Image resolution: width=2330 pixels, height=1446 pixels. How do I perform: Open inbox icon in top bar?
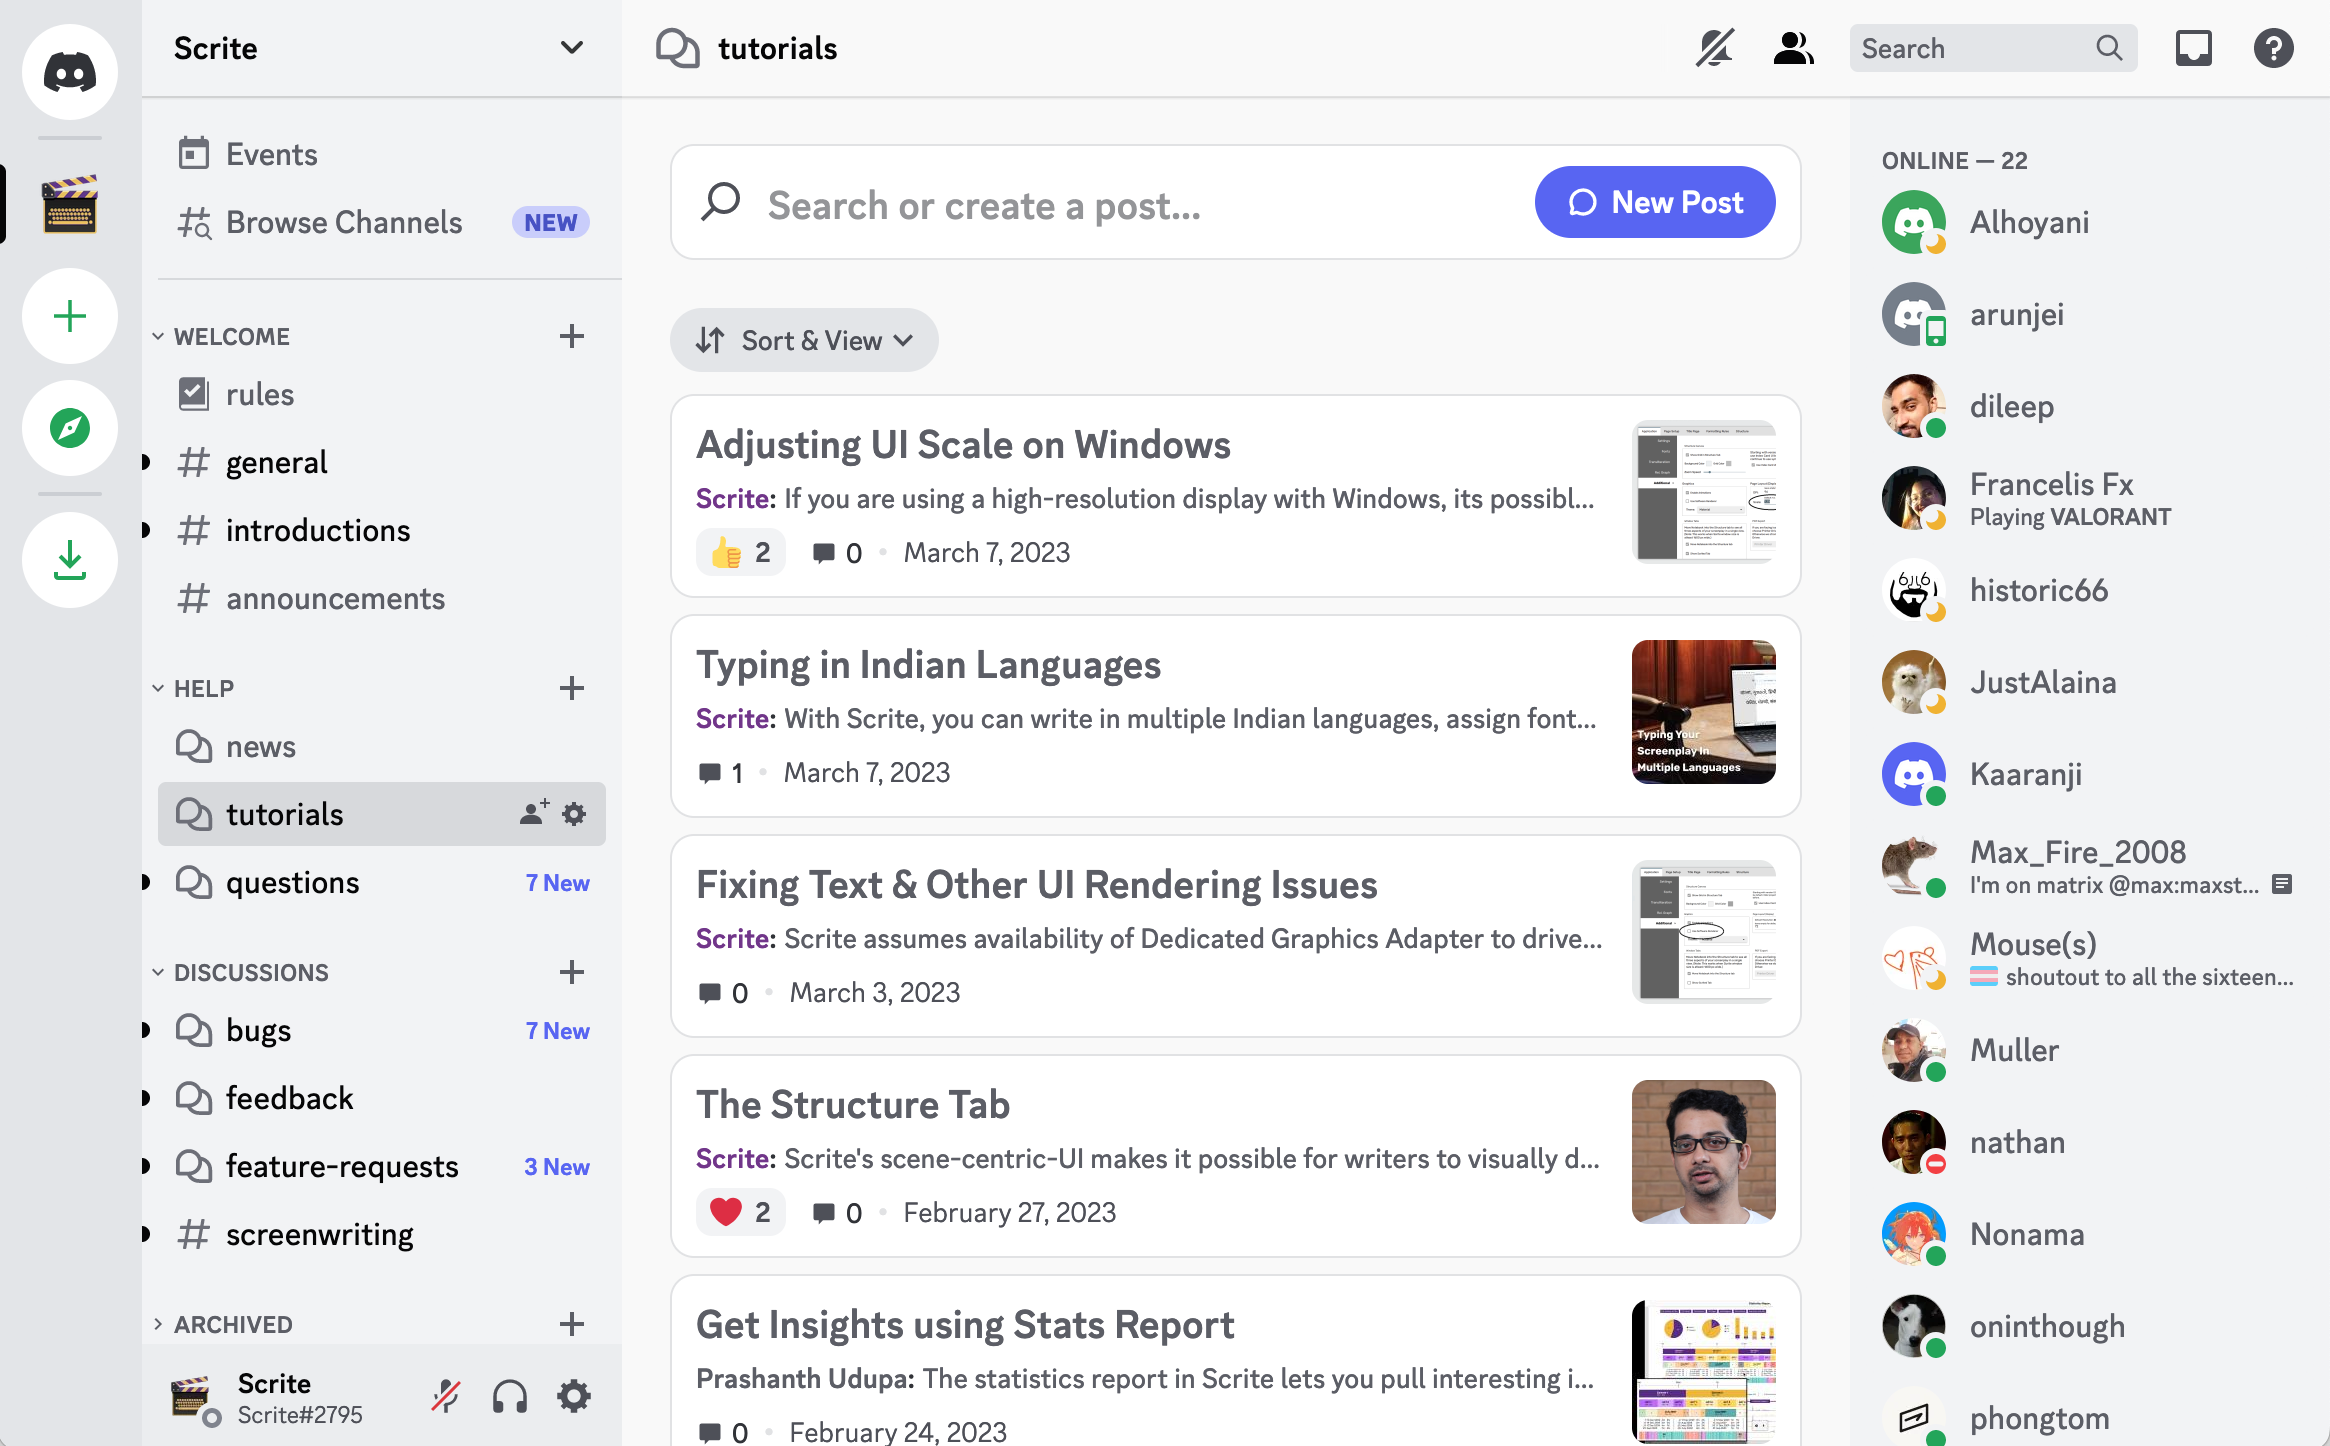(2194, 48)
